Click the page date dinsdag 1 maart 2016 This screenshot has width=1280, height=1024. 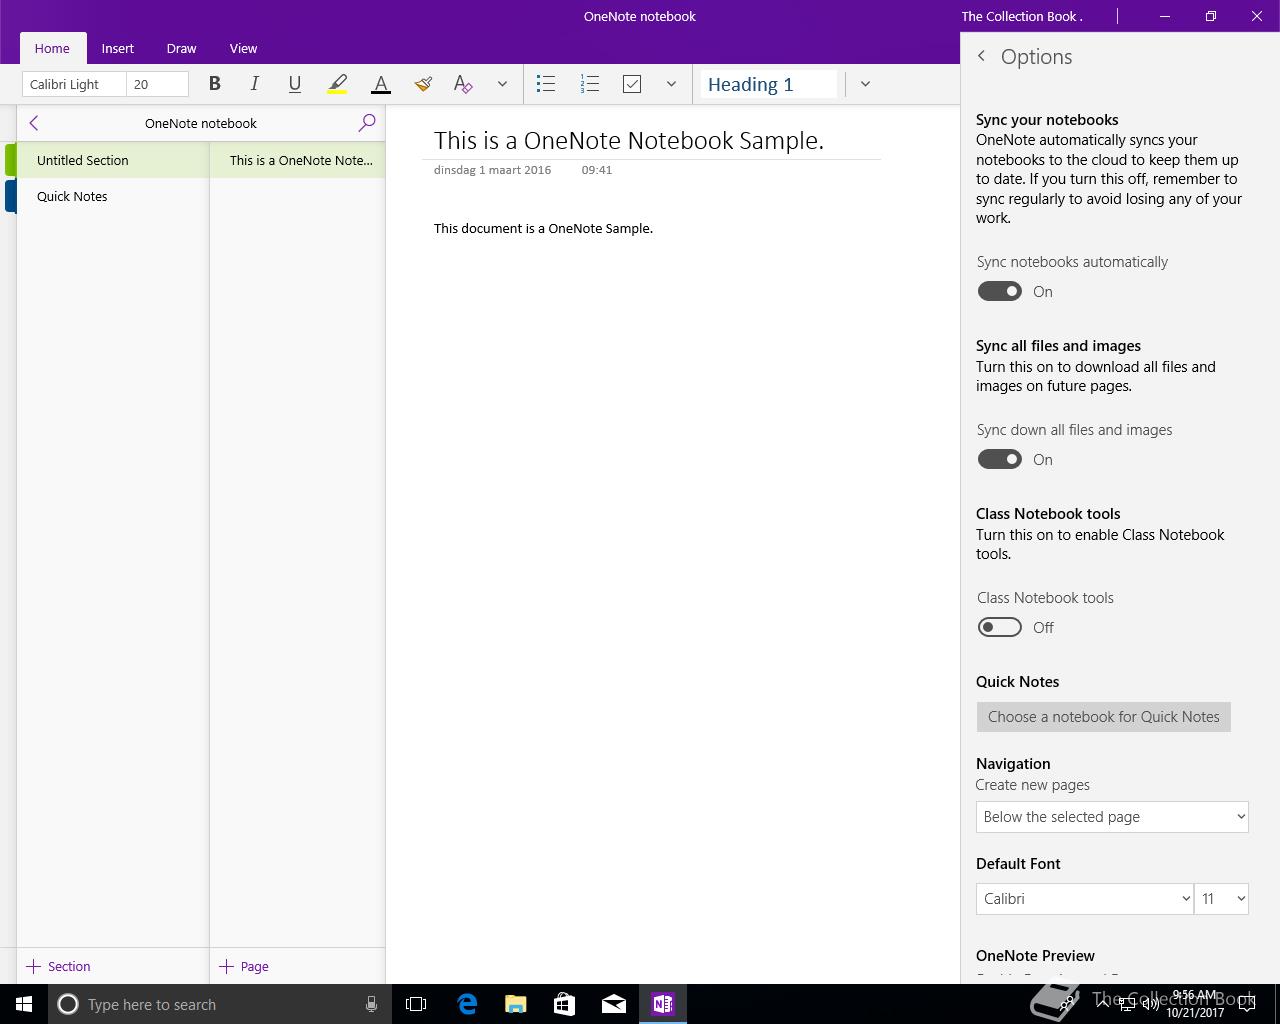tap(492, 169)
